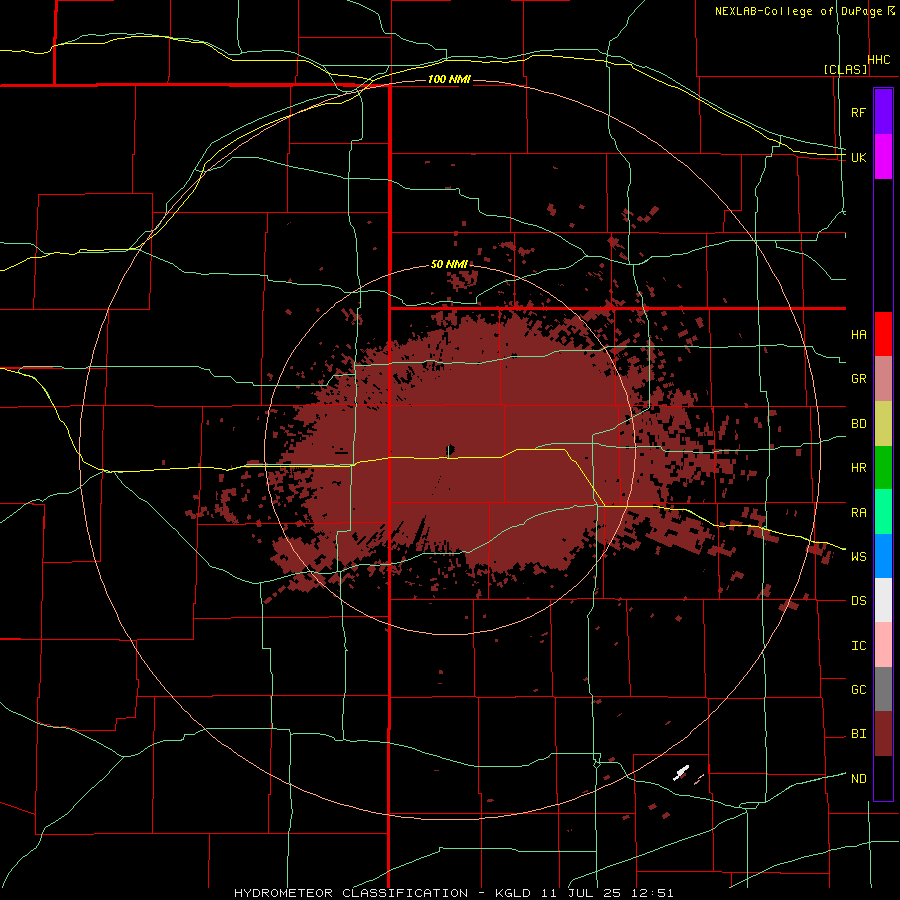Click the DS legend label

click(x=858, y=600)
